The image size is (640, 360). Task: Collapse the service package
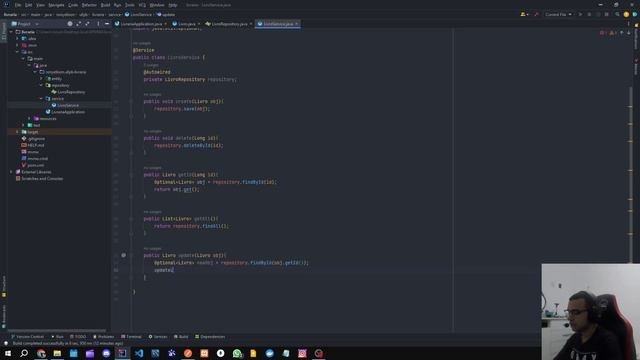(x=41, y=98)
